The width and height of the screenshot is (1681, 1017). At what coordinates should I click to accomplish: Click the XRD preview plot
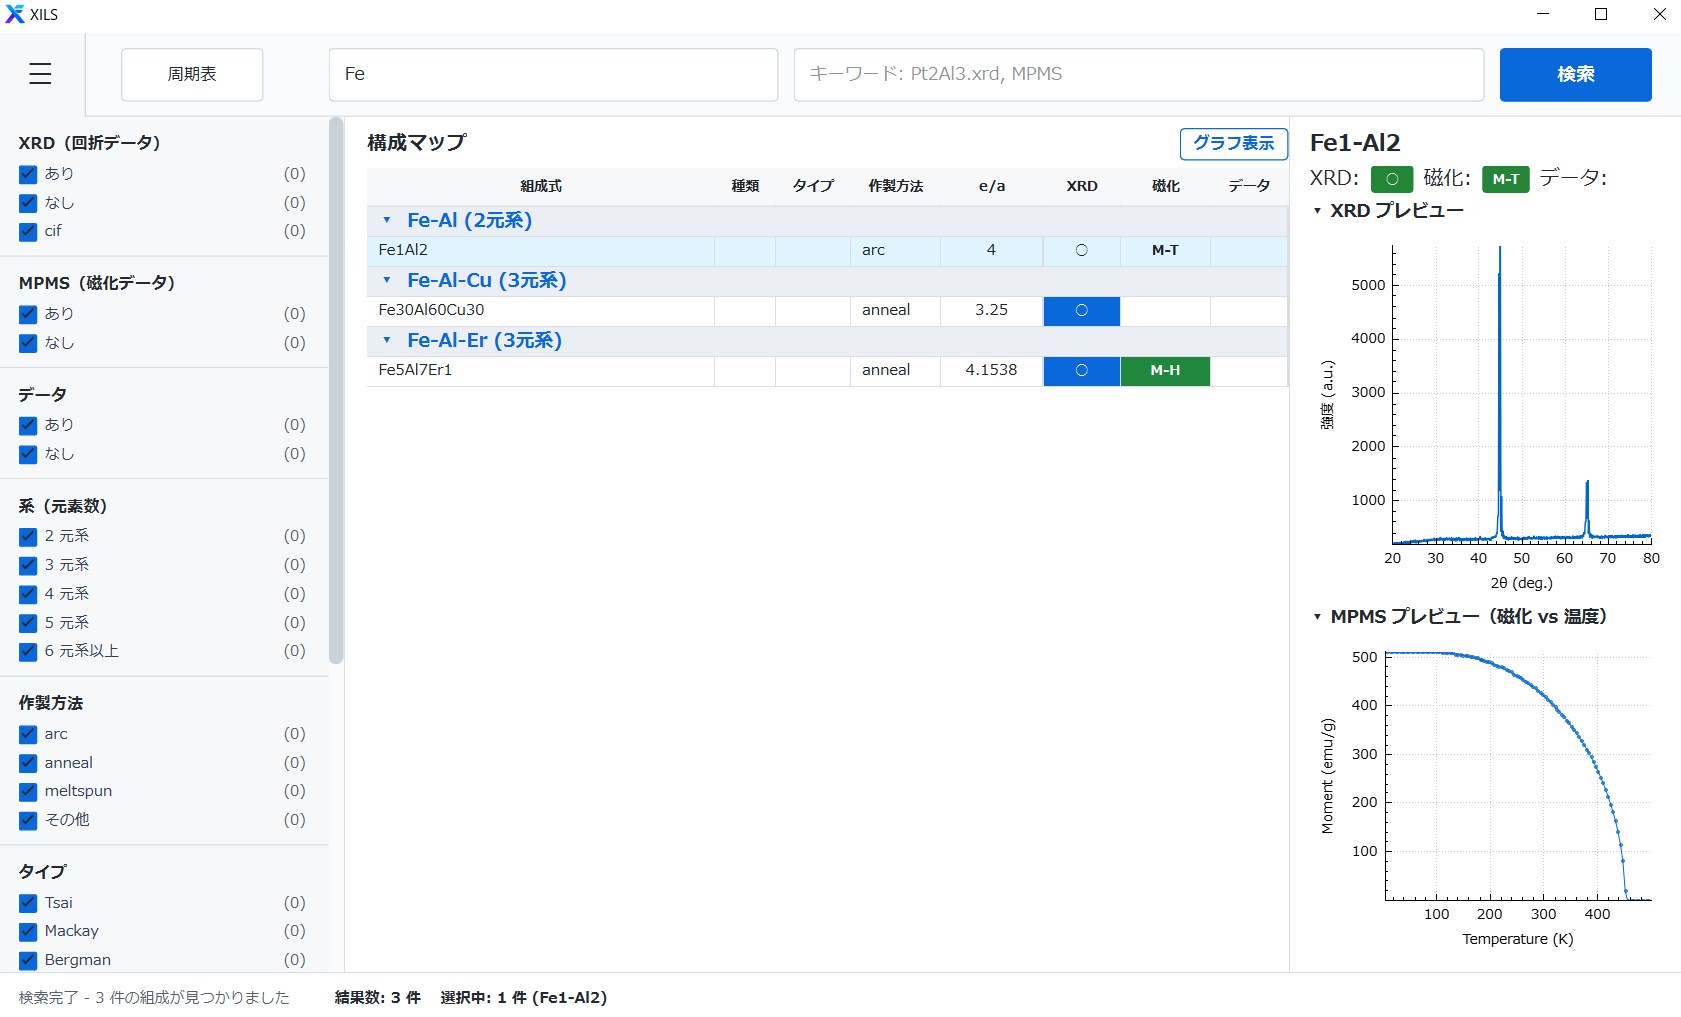point(1521,395)
